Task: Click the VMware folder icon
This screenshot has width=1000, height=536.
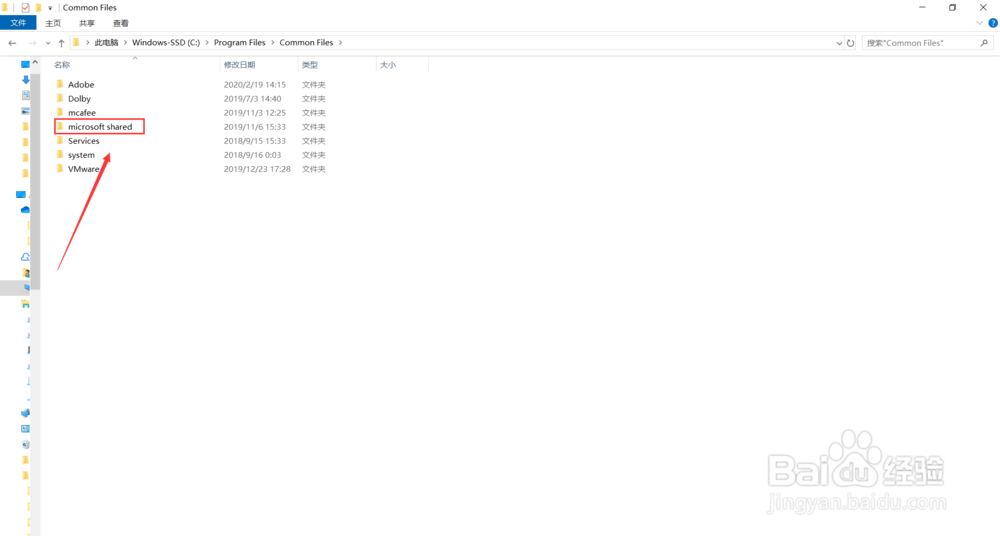Action: pos(60,168)
